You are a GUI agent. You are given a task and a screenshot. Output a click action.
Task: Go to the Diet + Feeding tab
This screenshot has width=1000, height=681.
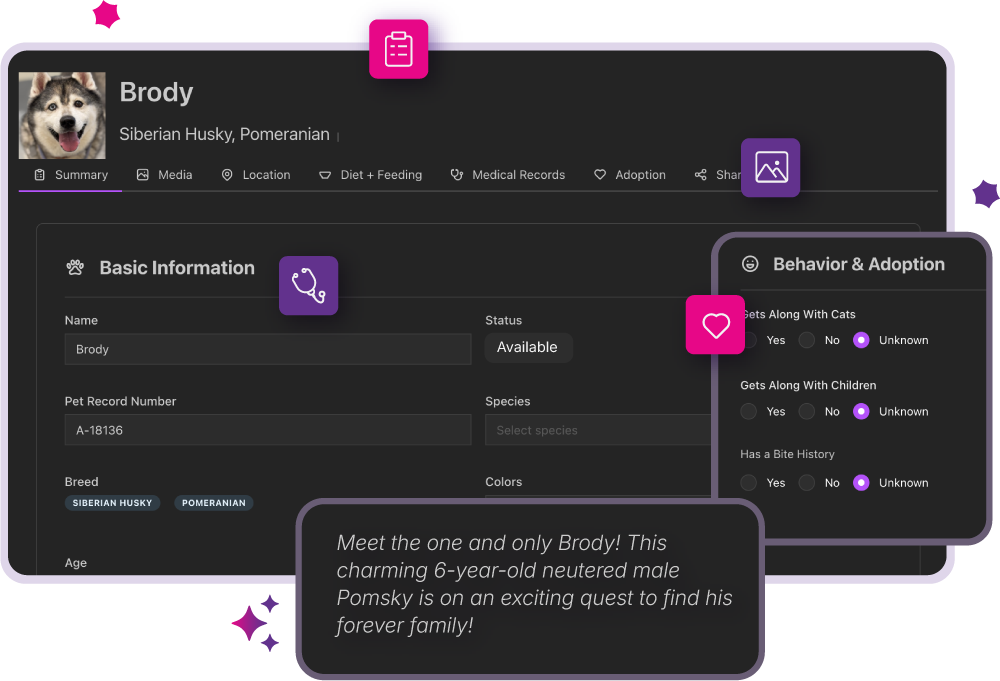click(371, 175)
